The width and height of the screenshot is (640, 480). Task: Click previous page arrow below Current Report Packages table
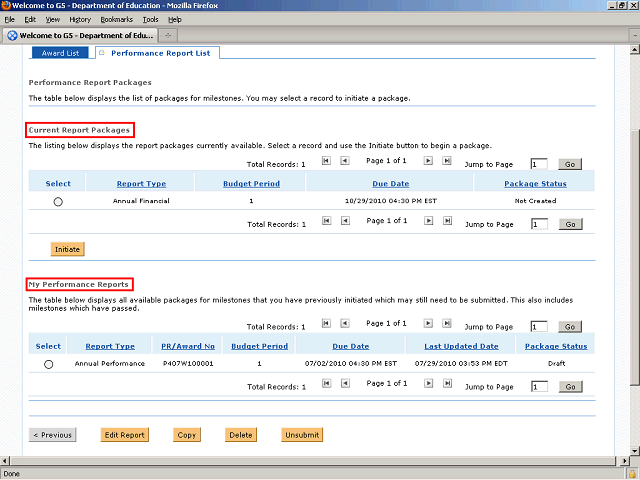345,221
